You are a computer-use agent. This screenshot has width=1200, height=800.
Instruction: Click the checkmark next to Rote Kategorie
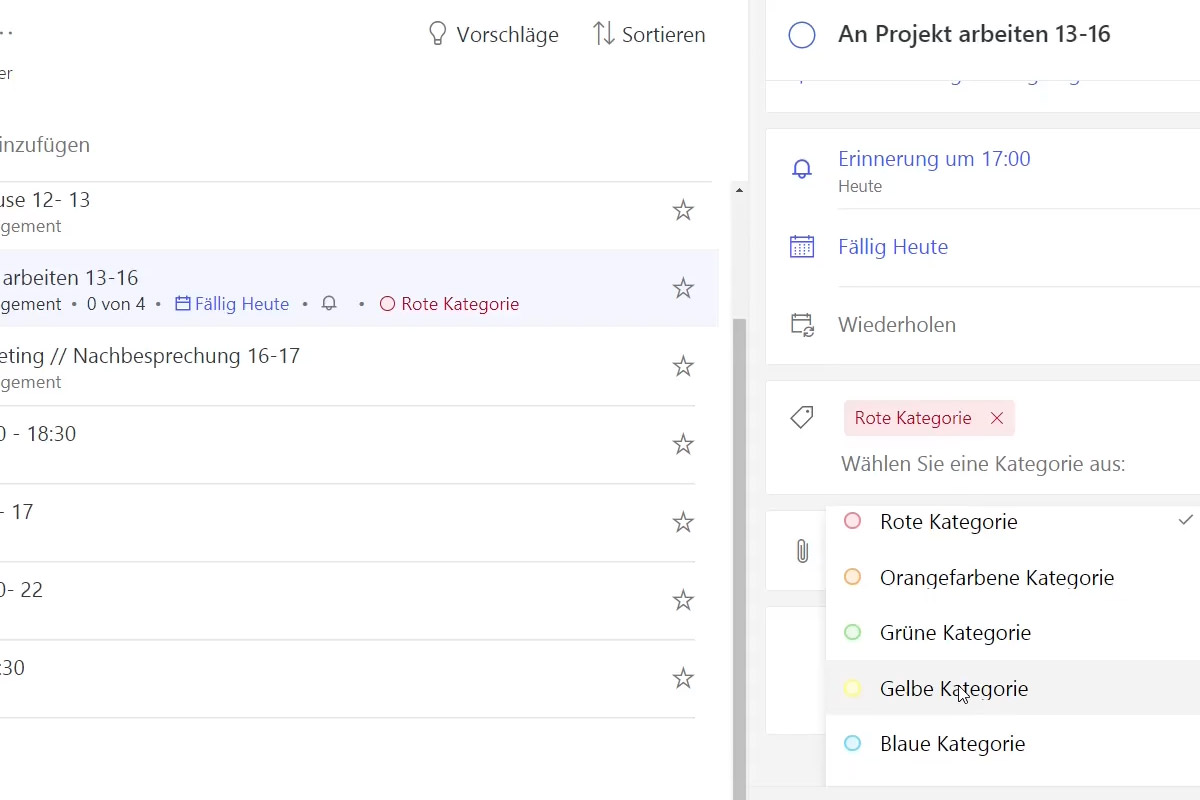(x=1186, y=520)
